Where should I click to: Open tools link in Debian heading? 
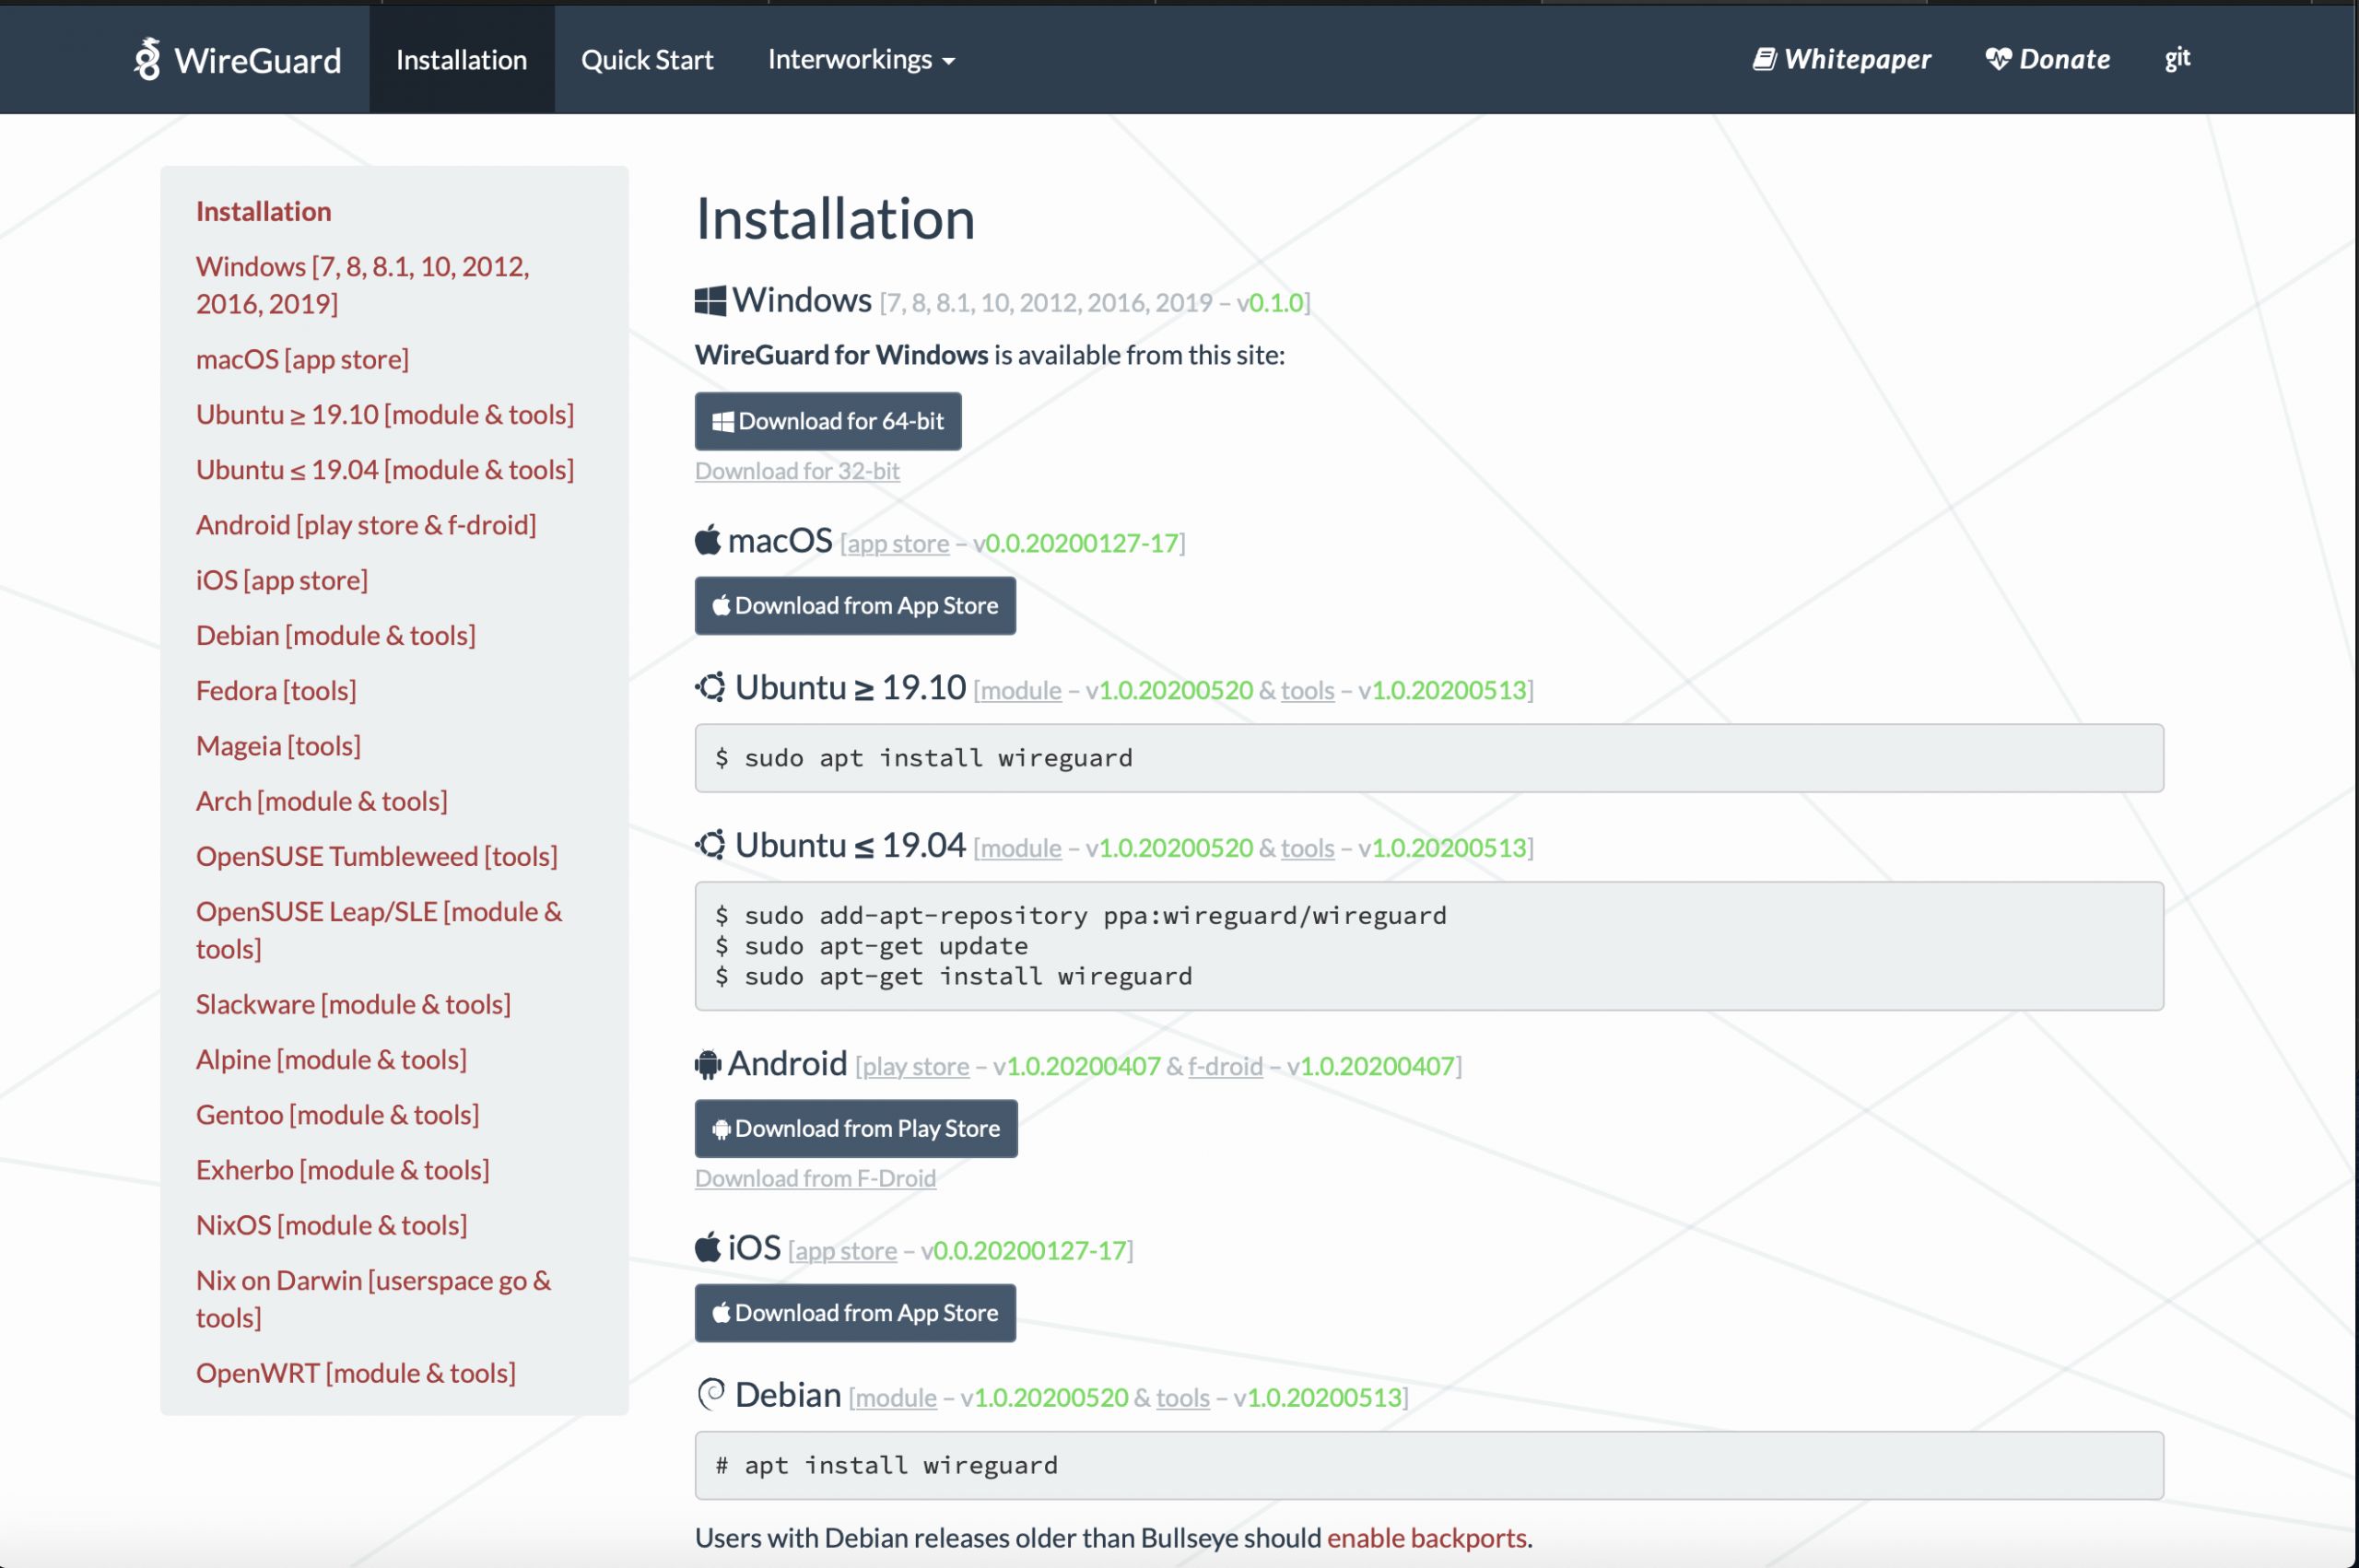click(x=1182, y=1397)
